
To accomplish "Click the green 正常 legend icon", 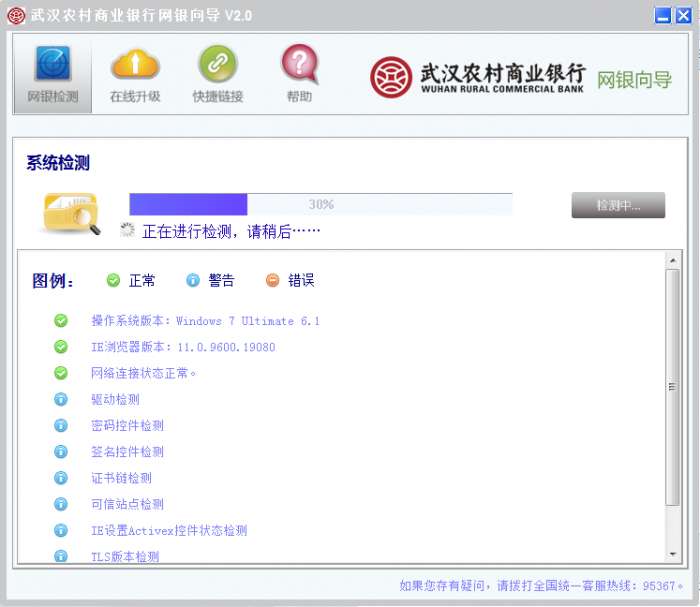I will point(113,280).
